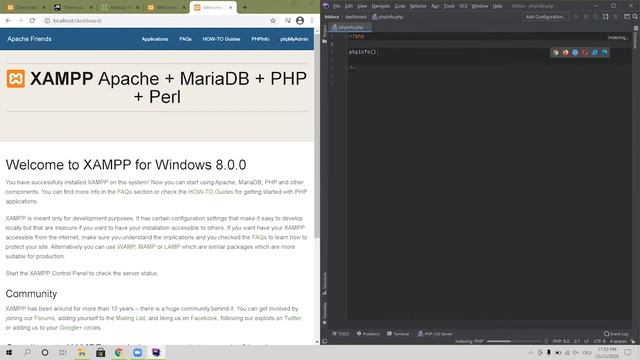Open a new browser tab

pyautogui.click(x=245, y=7)
